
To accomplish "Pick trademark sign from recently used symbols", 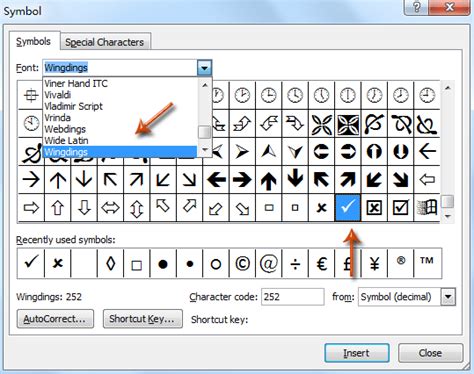I will tap(427, 263).
